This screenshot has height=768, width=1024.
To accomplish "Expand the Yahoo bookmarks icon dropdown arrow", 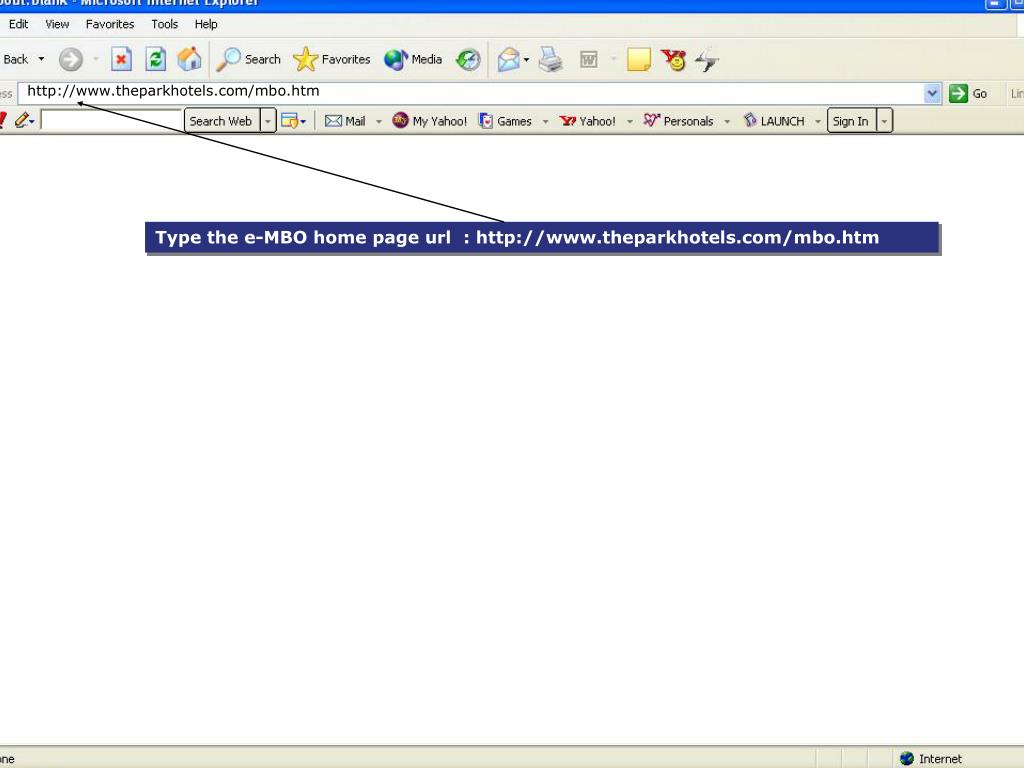I will pyautogui.click(x=303, y=121).
